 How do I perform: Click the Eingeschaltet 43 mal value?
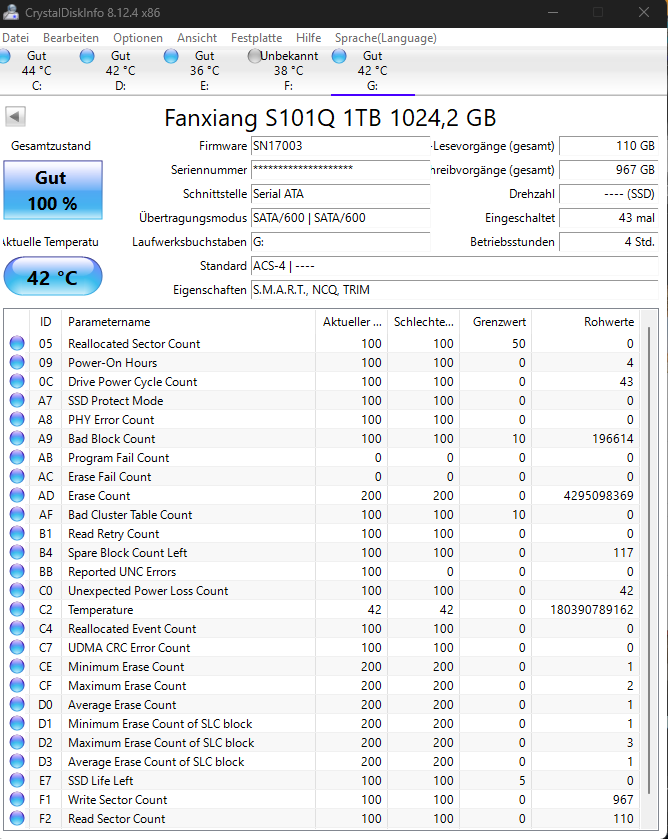pyautogui.click(x=609, y=218)
